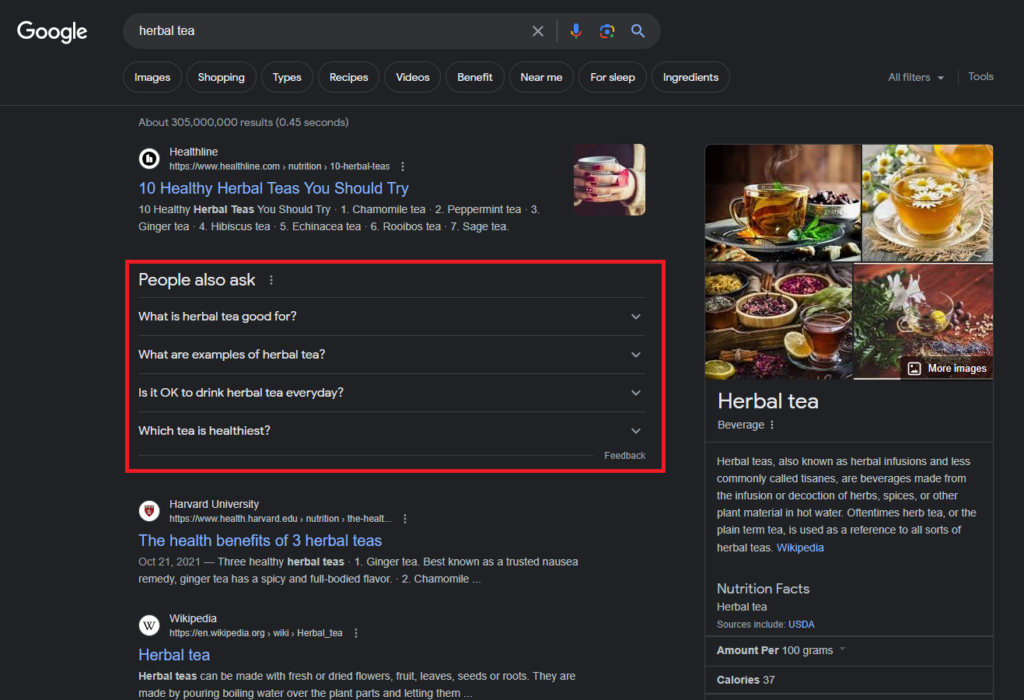Select the Videos filter chip

[x=413, y=77]
